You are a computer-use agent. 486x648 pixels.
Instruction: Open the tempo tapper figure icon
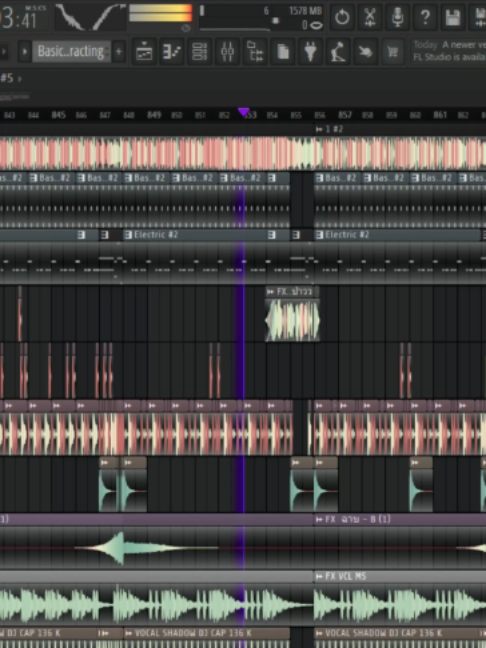(x=338, y=52)
